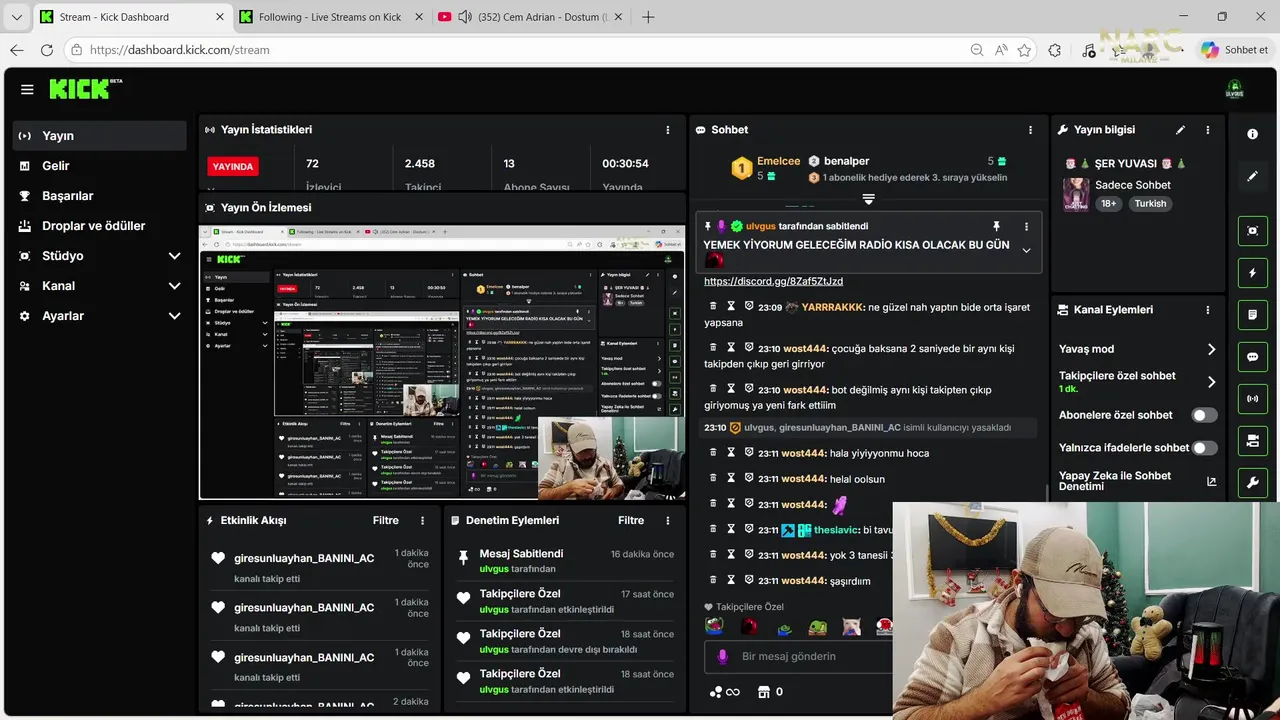Screen dimensions: 1280x720
Task: Click the stream preview thumbnail
Action: [442, 362]
